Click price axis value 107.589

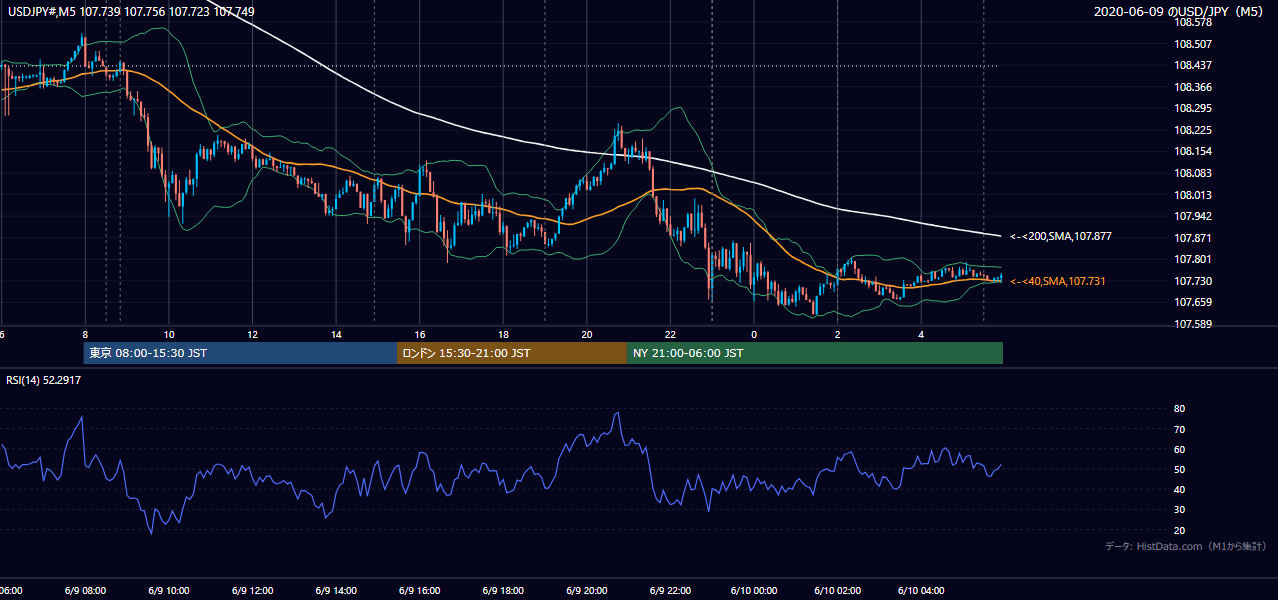pyautogui.click(x=1192, y=324)
